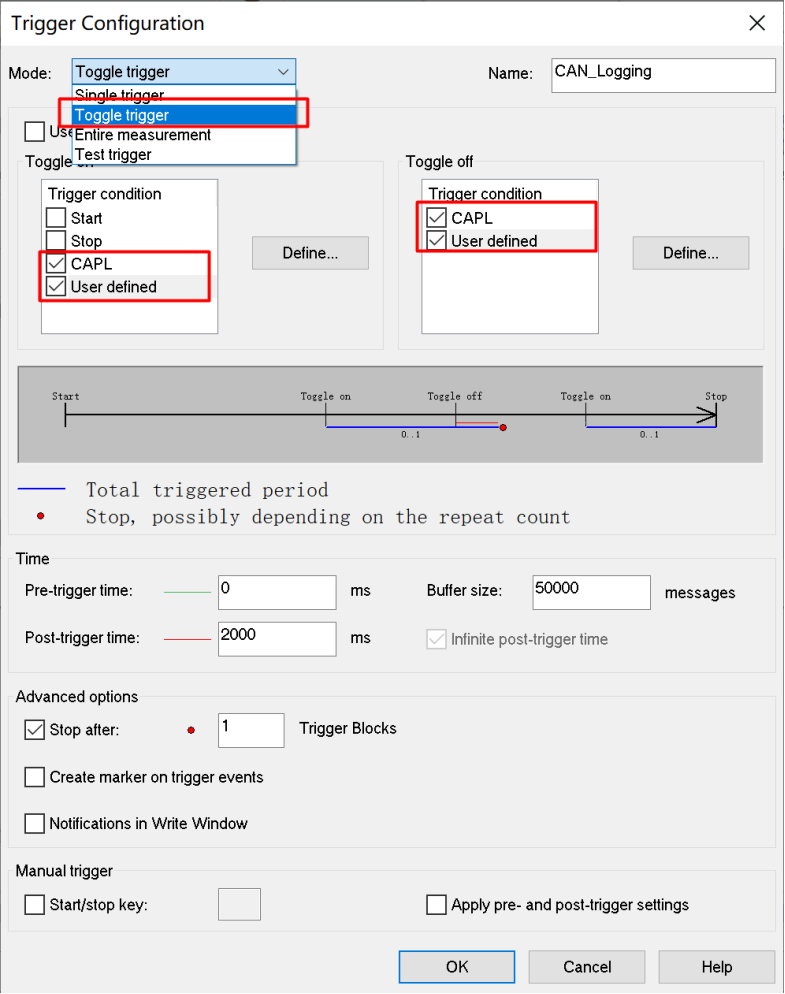Viewport: 785px width, 994px height.
Task: Click the Cancel button
Action: pyautogui.click(x=587, y=967)
